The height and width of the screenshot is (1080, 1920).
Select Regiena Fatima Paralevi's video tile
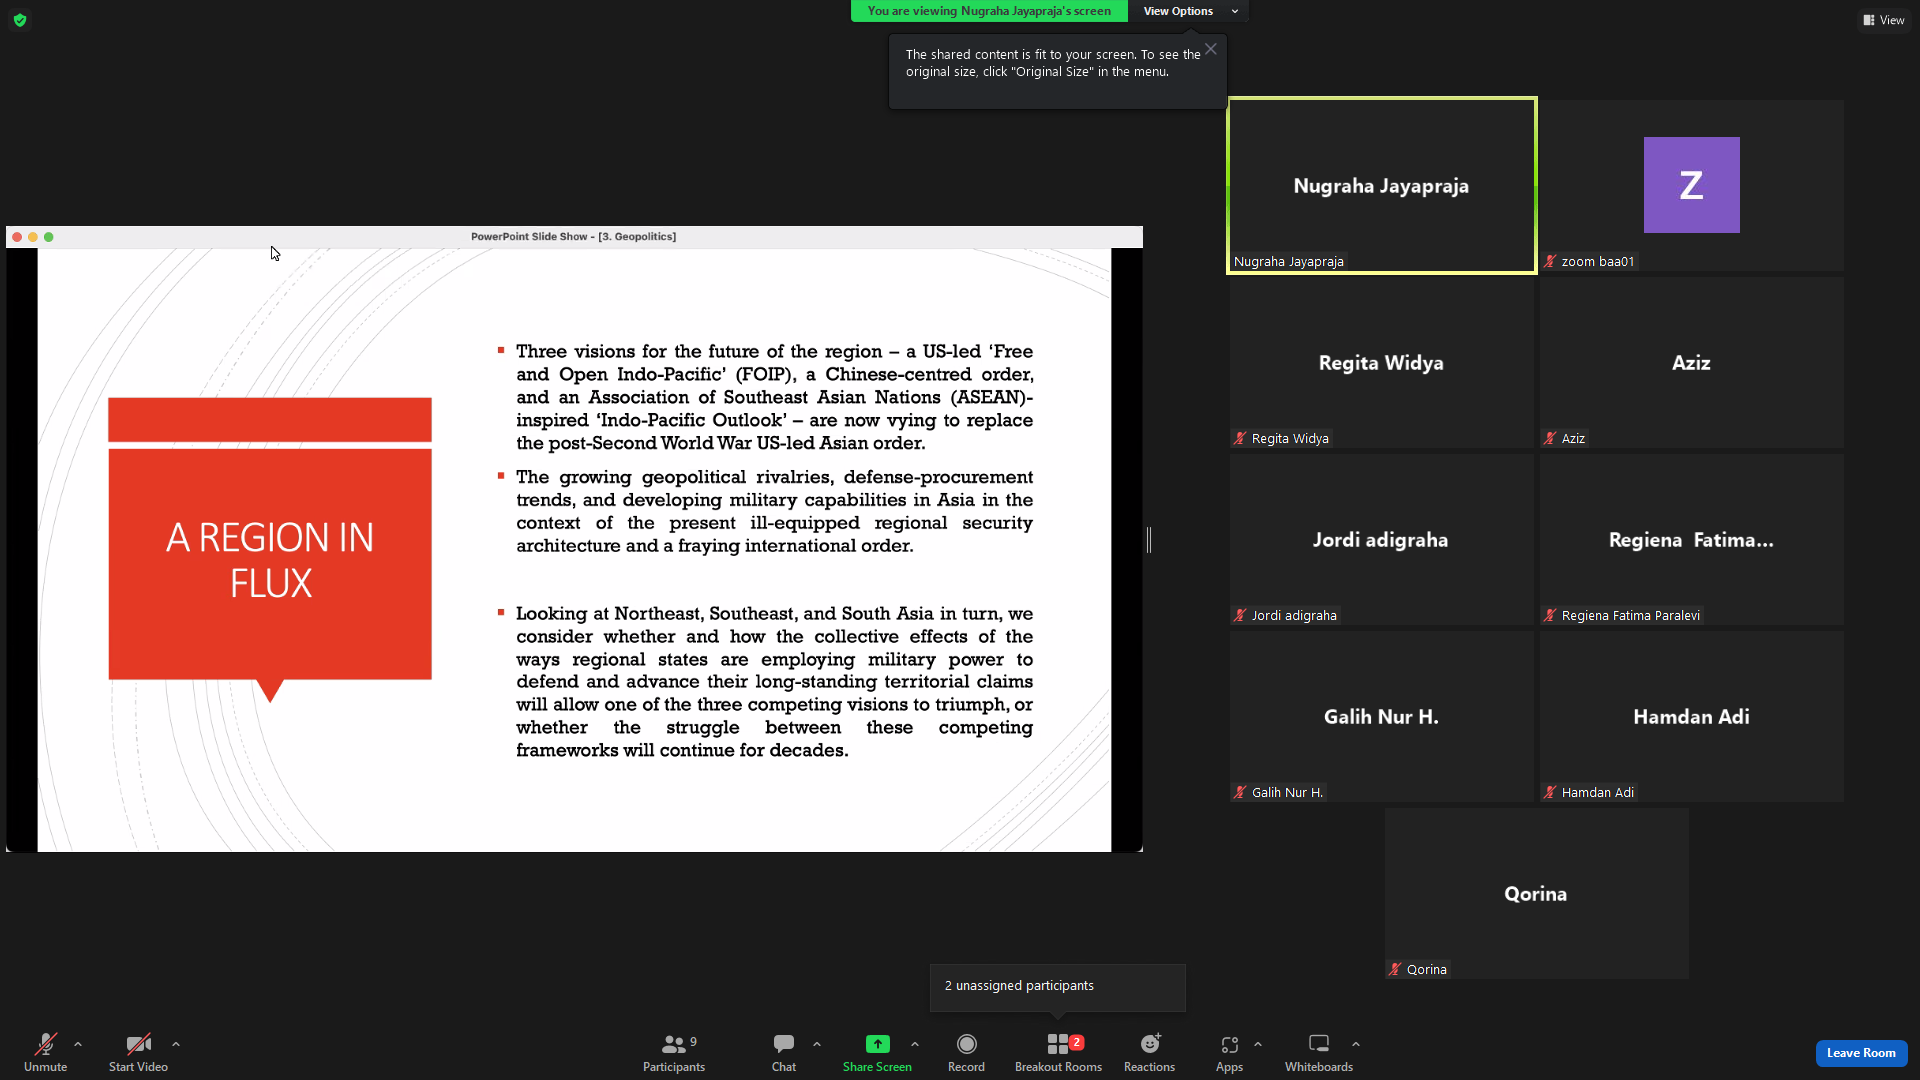pos(1691,539)
